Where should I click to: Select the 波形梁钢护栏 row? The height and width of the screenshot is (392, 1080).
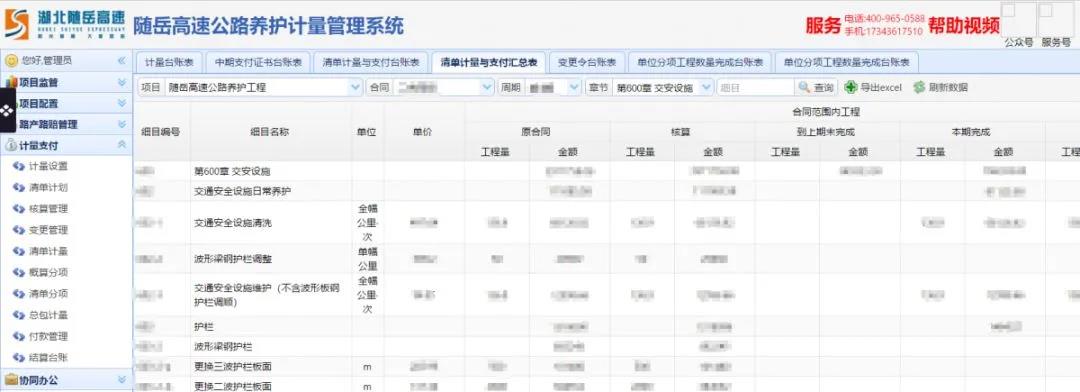click(606, 346)
